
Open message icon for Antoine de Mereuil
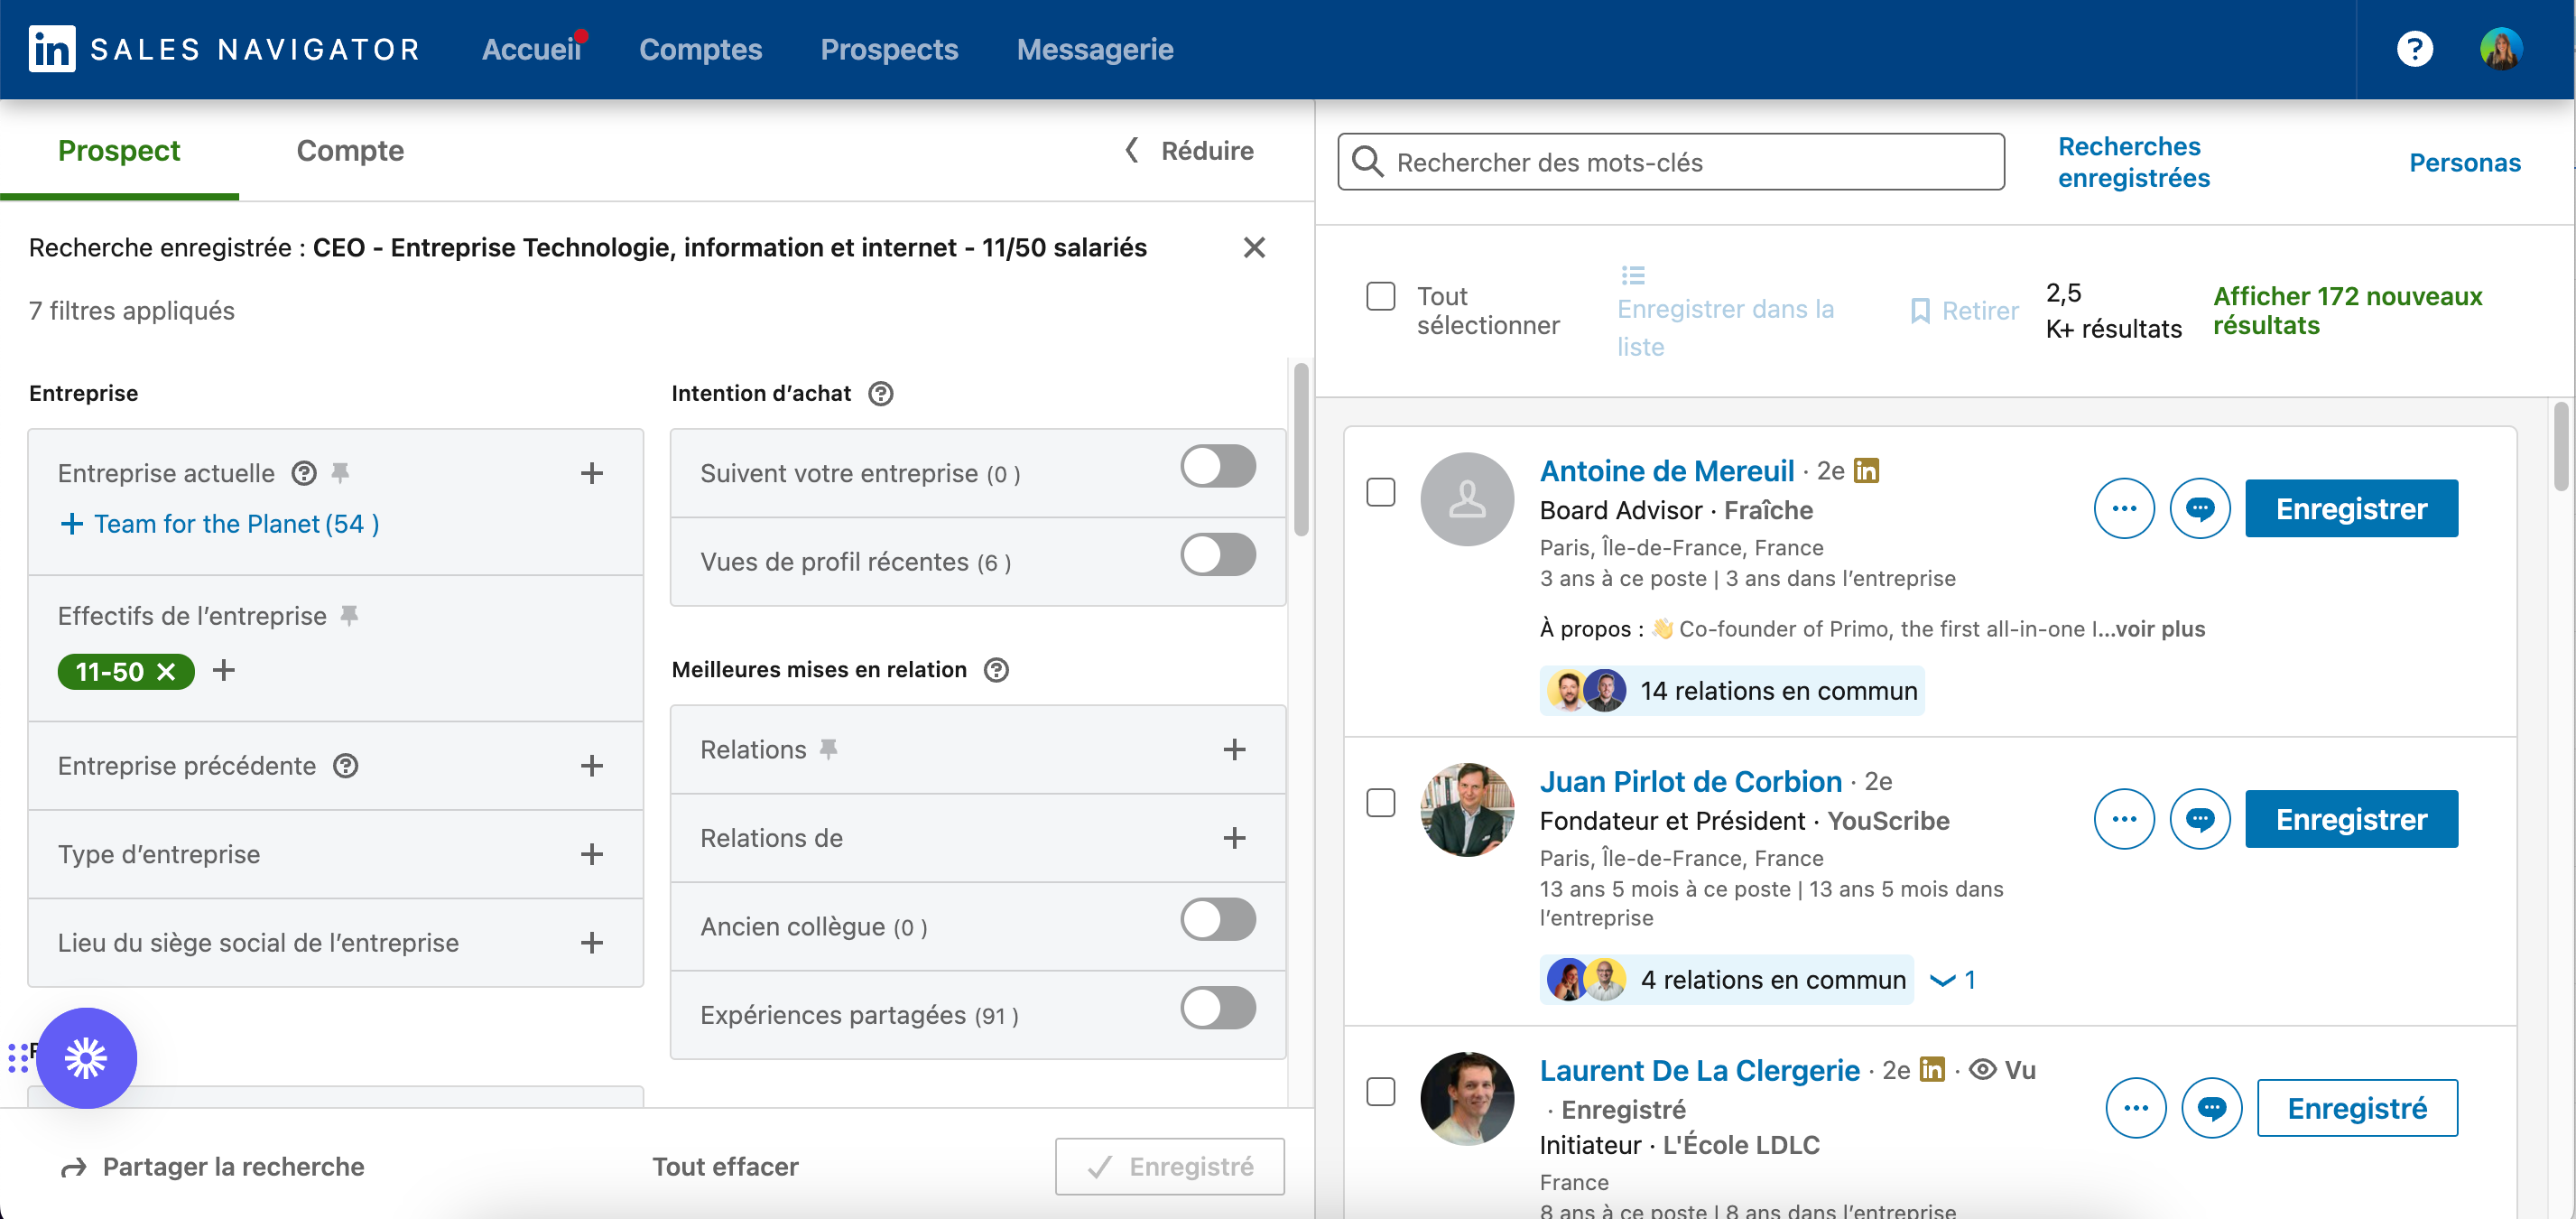(x=2199, y=509)
